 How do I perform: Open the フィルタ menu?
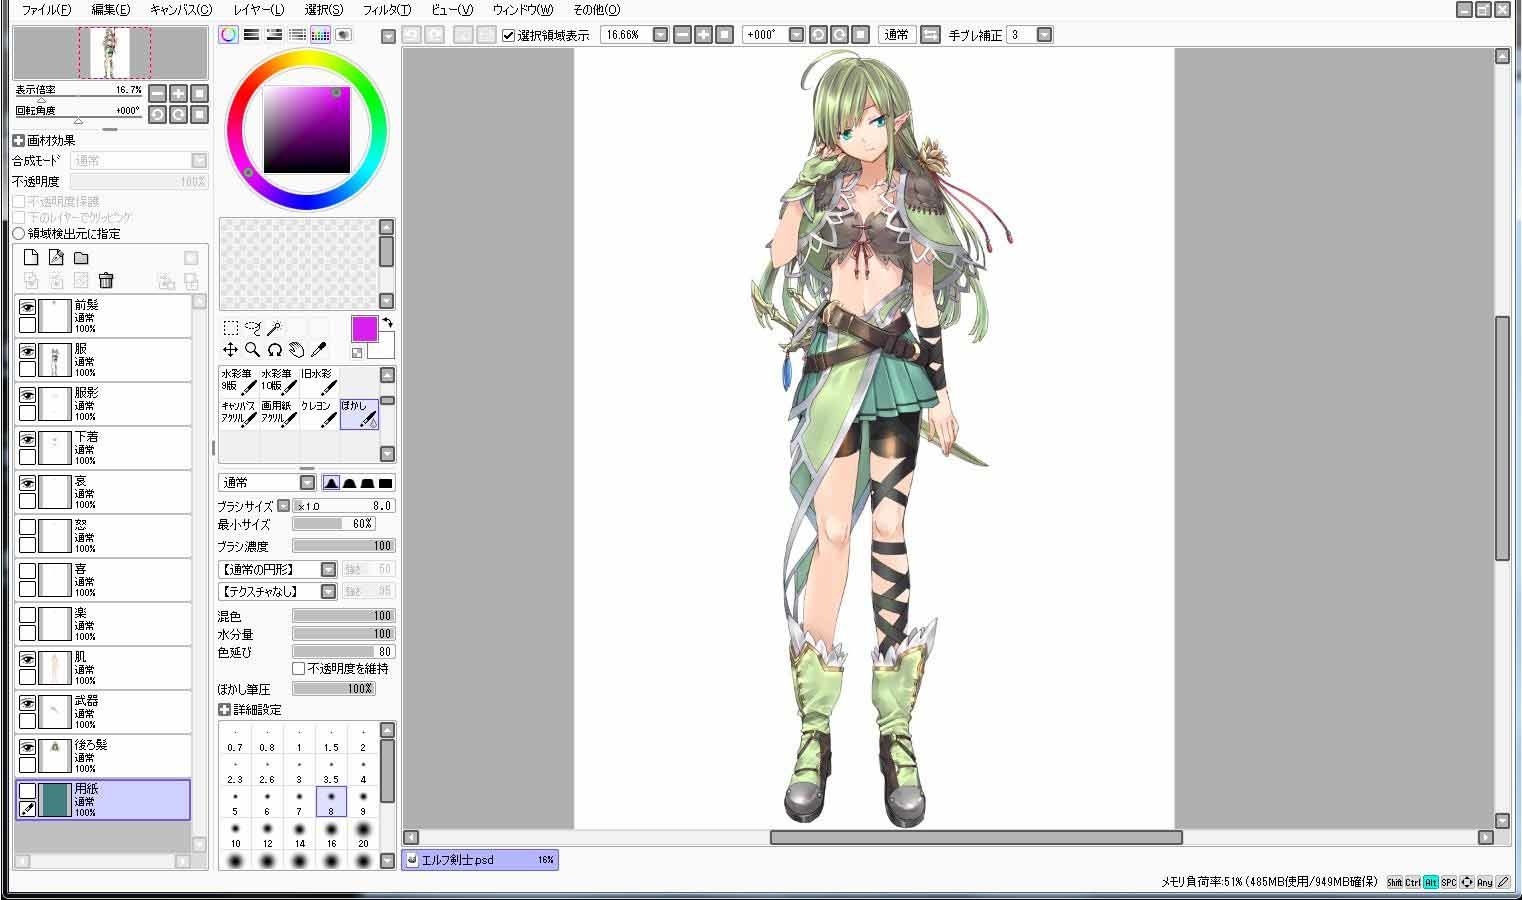(386, 10)
